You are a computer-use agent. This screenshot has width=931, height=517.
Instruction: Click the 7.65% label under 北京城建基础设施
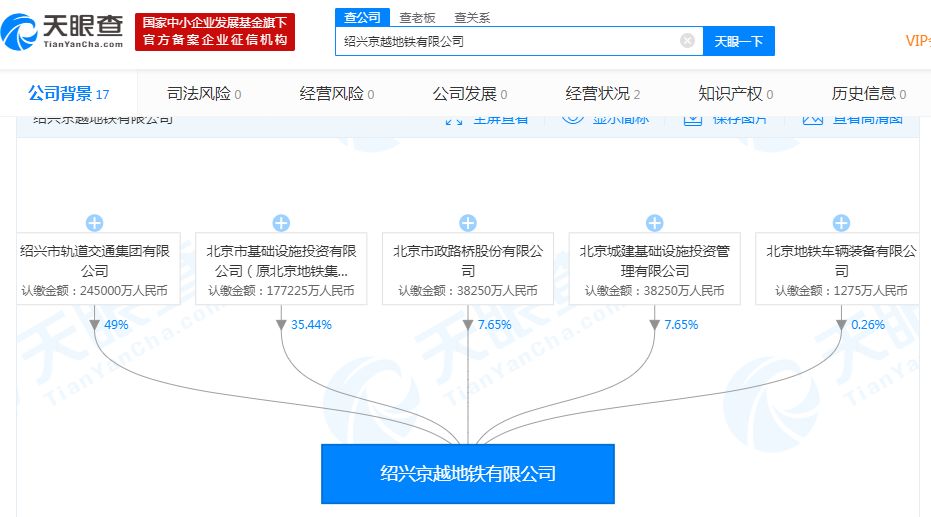681,325
